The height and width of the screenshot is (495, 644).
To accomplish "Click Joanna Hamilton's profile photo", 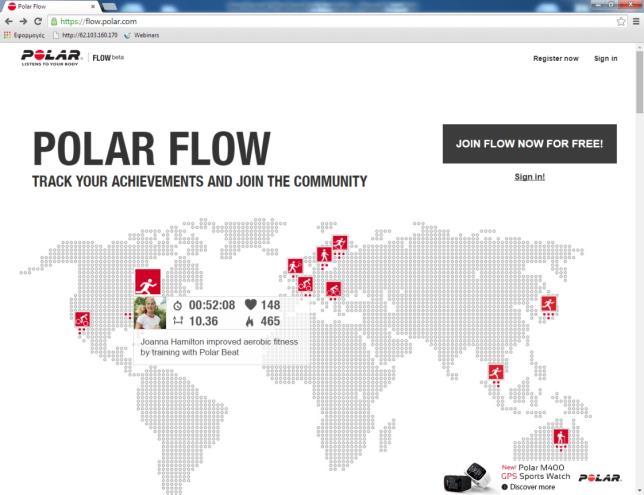I will [150, 313].
